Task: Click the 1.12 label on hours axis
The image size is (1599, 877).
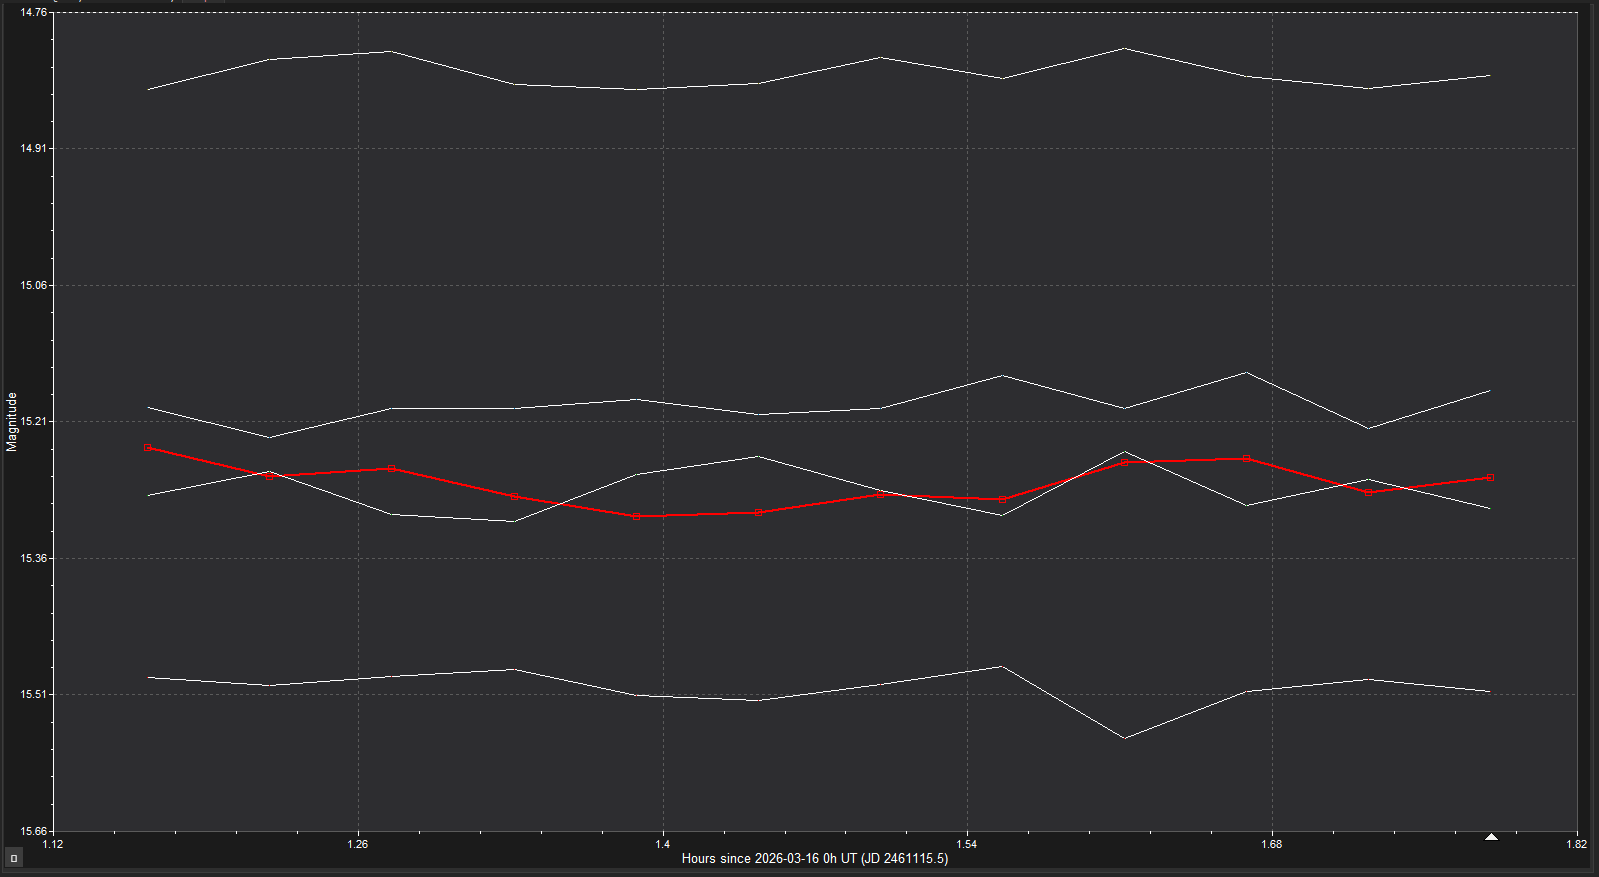Action: click(53, 844)
